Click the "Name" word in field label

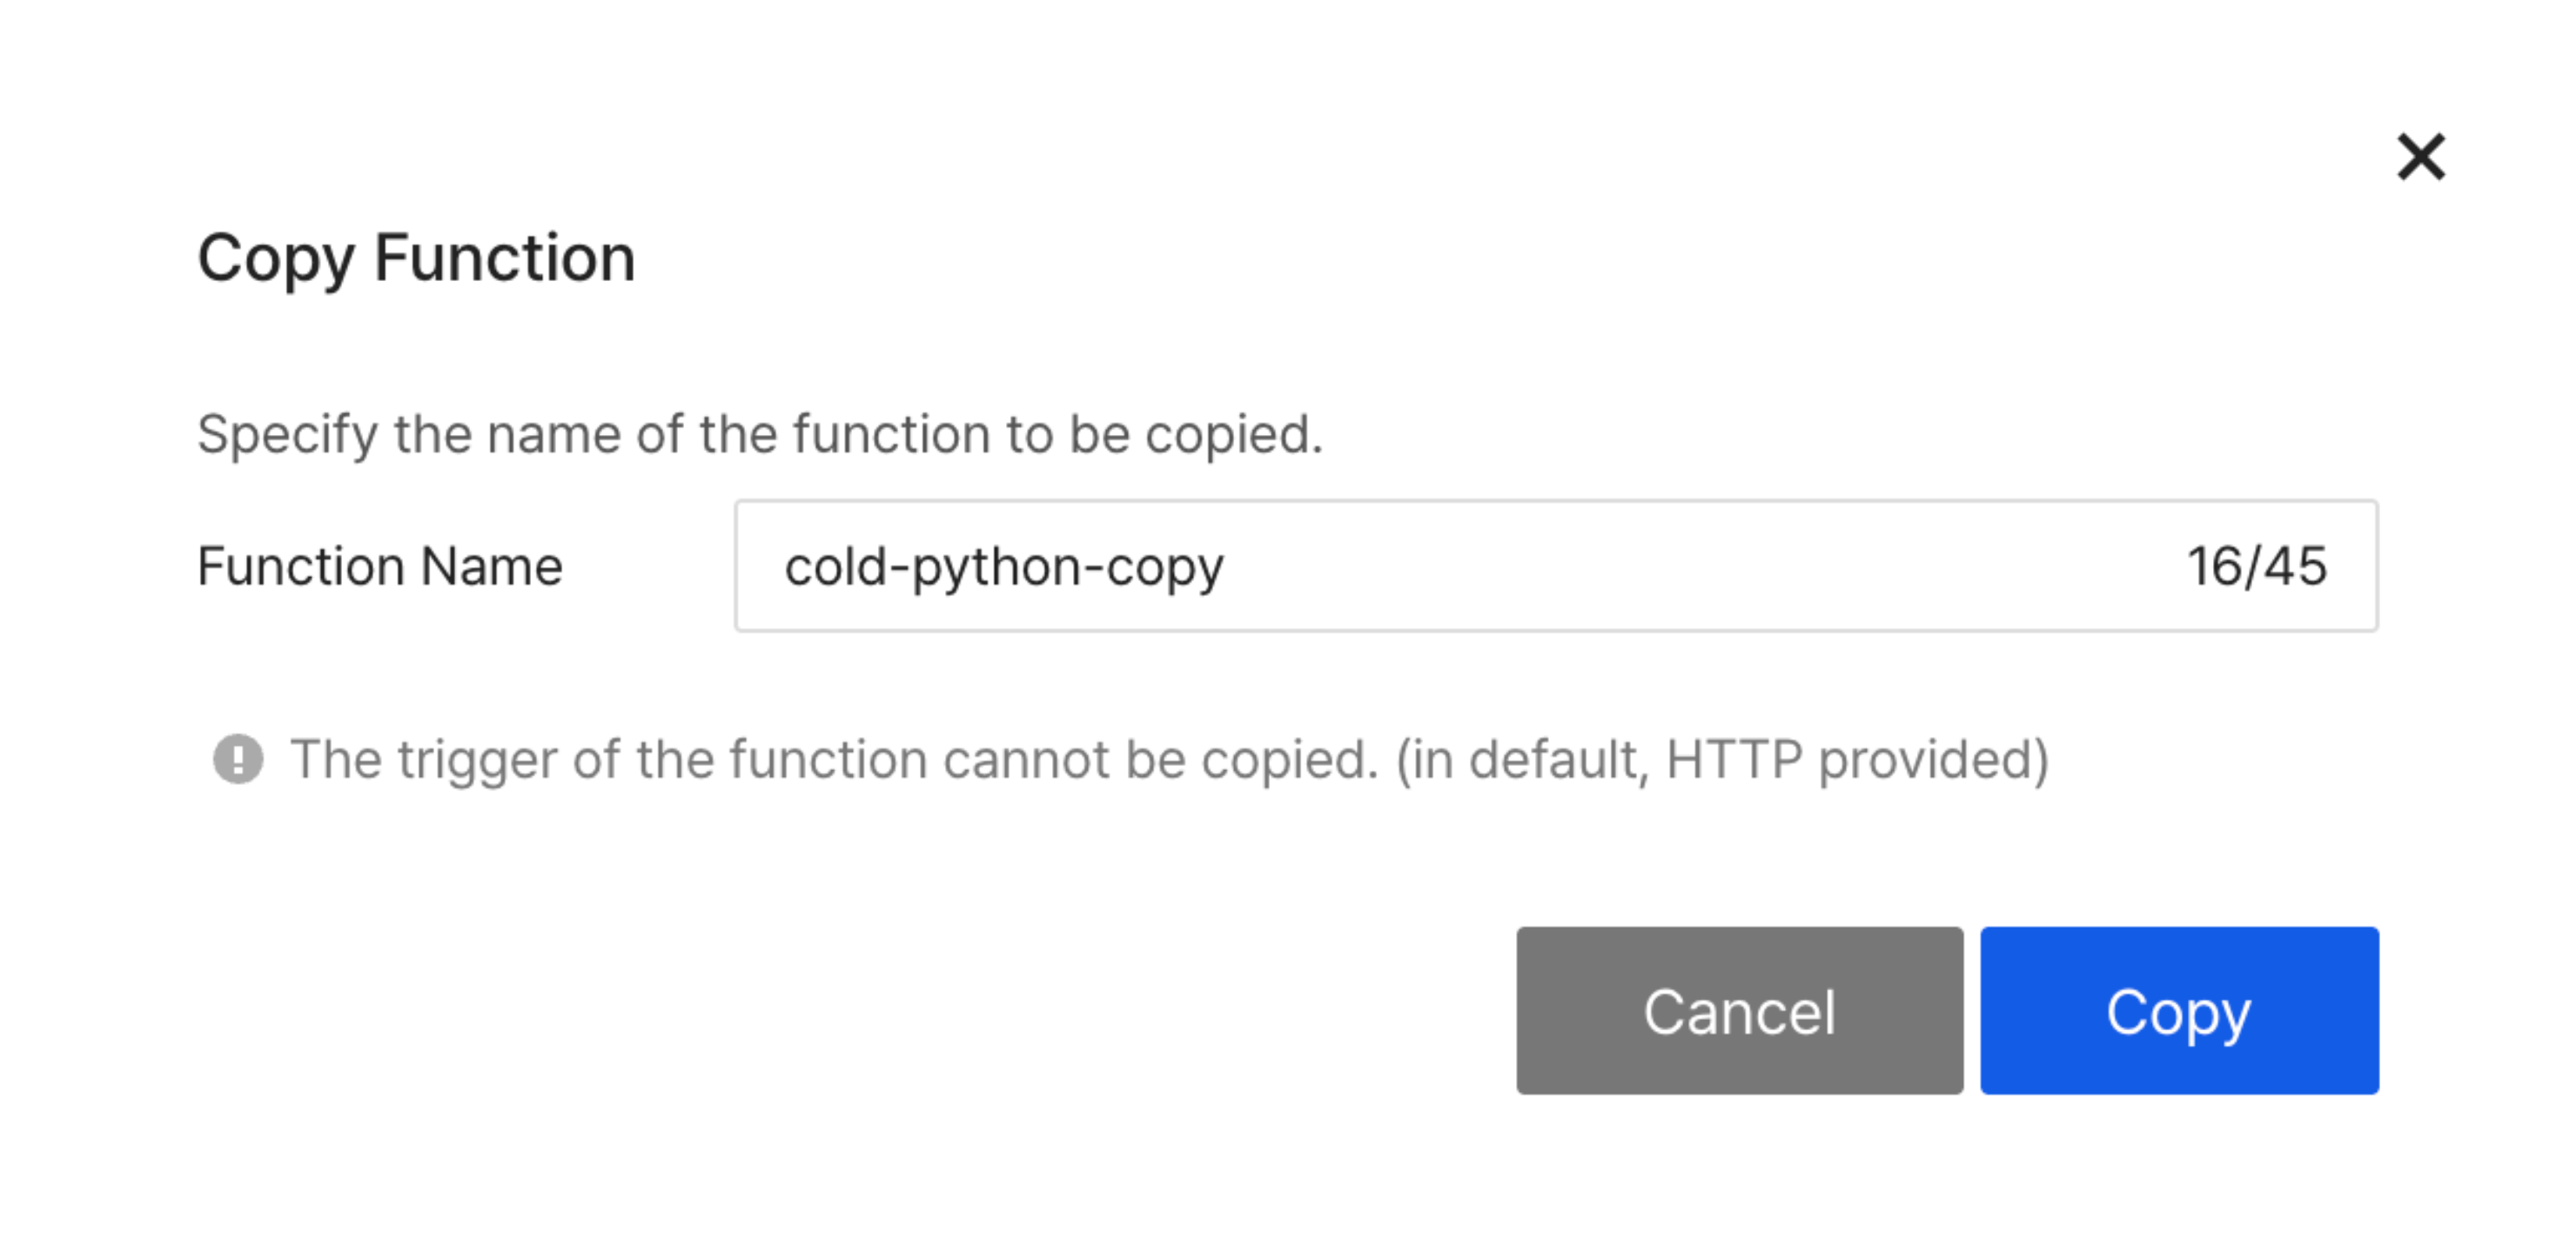click(x=491, y=567)
